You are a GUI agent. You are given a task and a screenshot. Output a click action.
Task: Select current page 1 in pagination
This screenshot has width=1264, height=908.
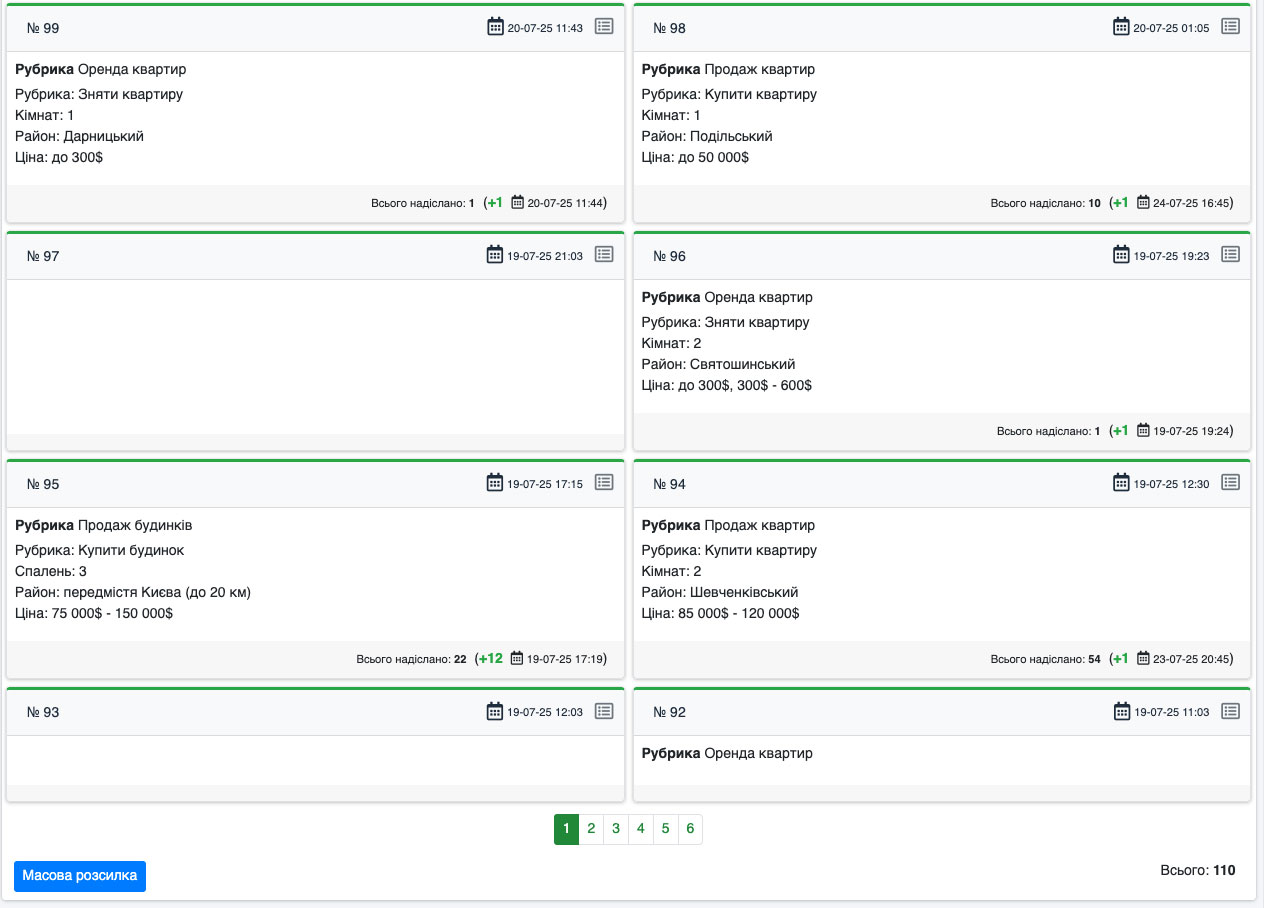click(x=566, y=829)
